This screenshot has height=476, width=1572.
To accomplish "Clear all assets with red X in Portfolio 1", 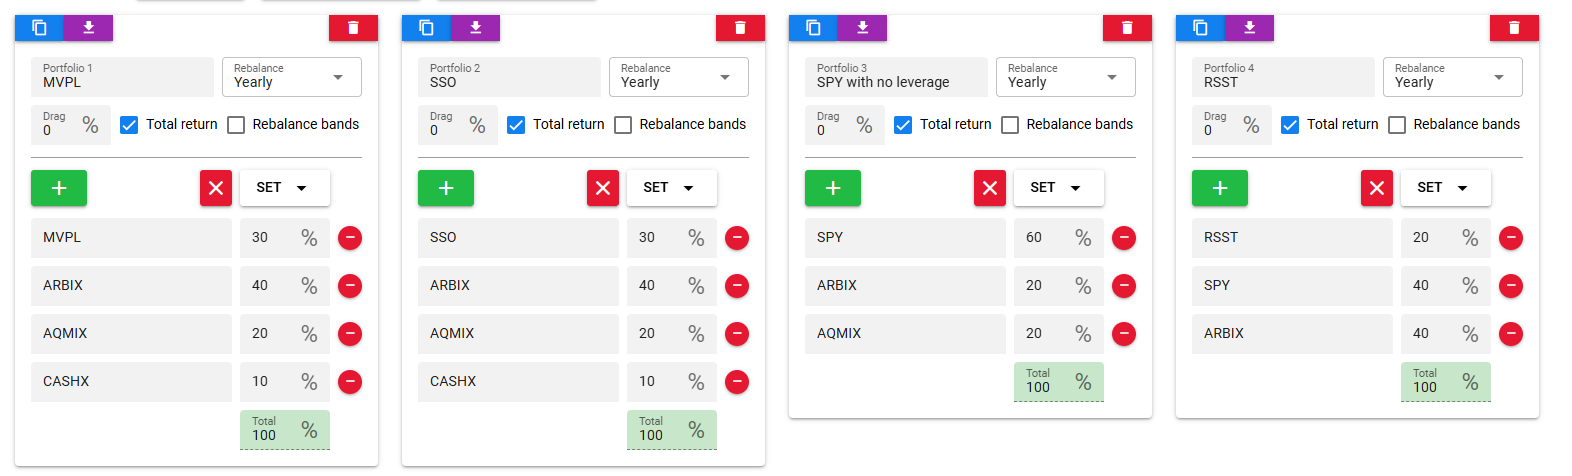I will pos(216,188).
